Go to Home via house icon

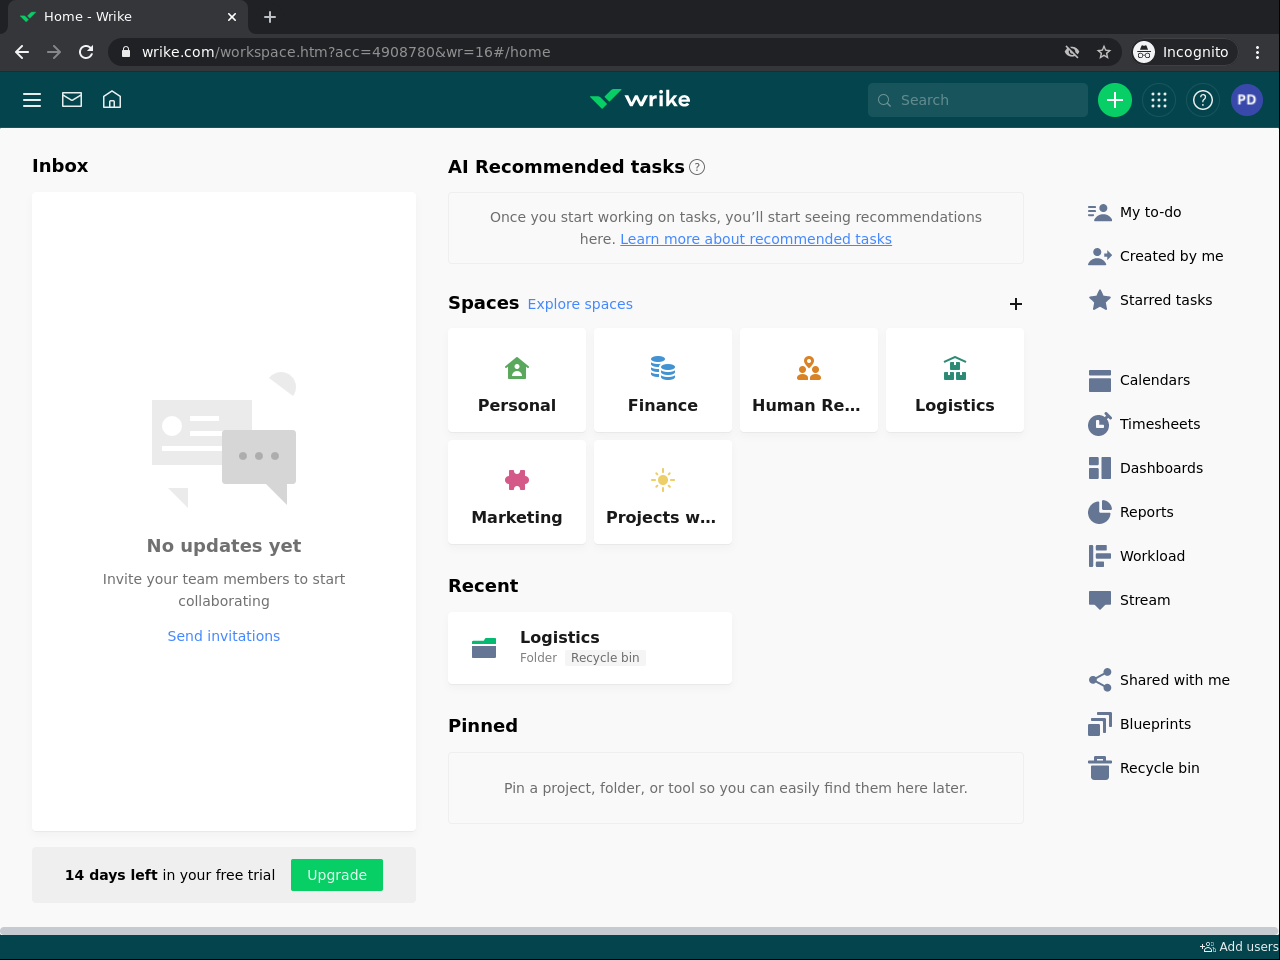(112, 100)
